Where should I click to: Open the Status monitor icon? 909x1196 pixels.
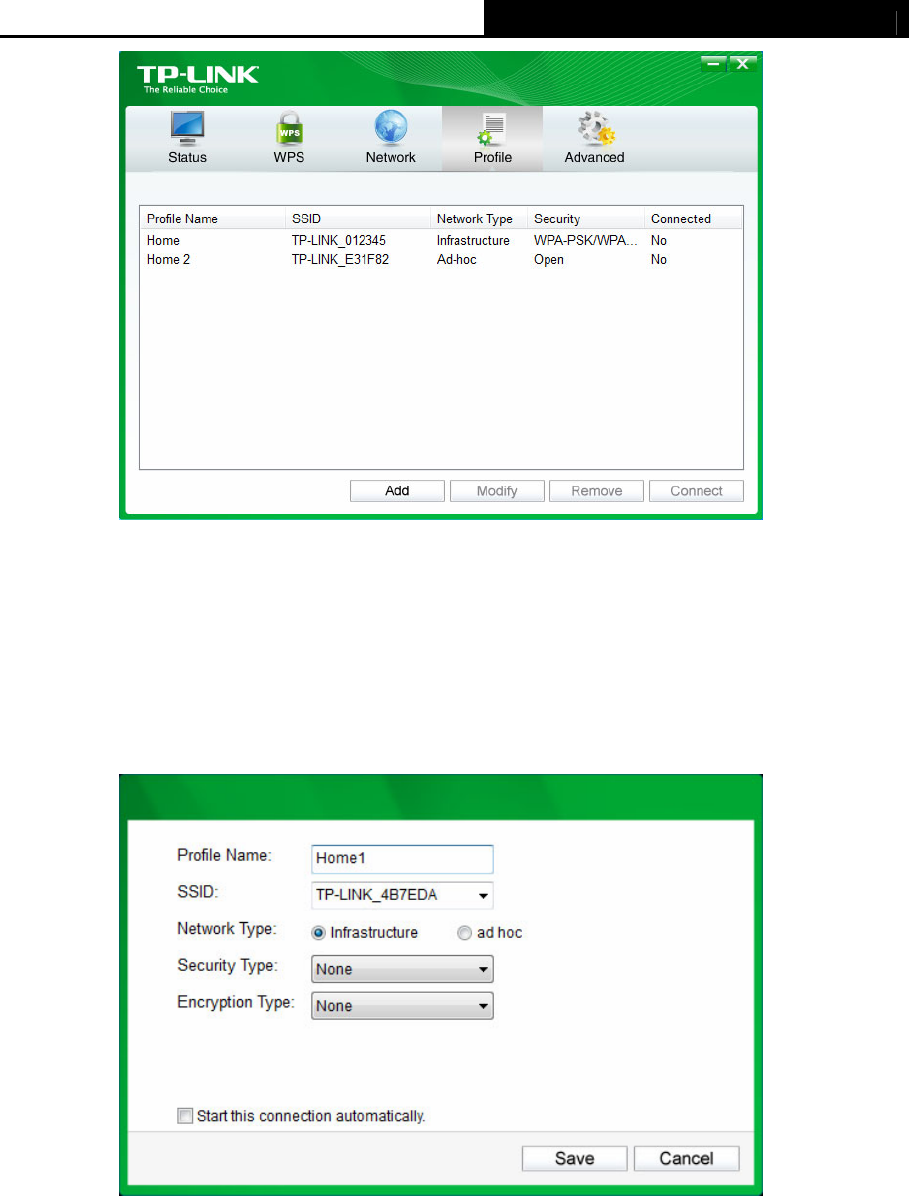click(187, 128)
